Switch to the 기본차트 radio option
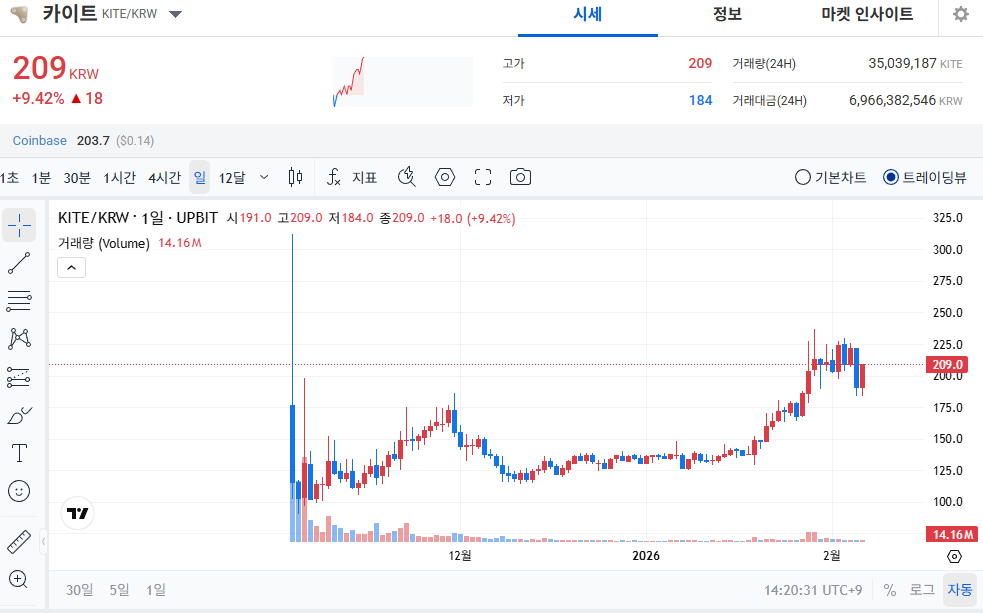Image resolution: width=983 pixels, height=613 pixels. point(802,177)
